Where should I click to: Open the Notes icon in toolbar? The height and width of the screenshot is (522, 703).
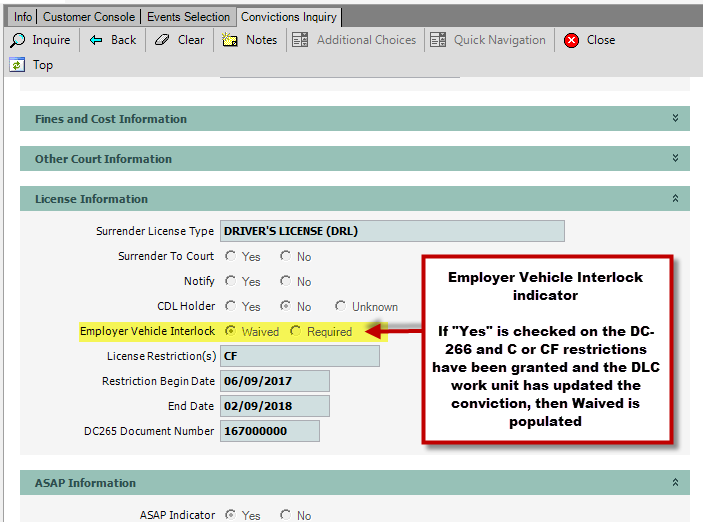point(230,40)
